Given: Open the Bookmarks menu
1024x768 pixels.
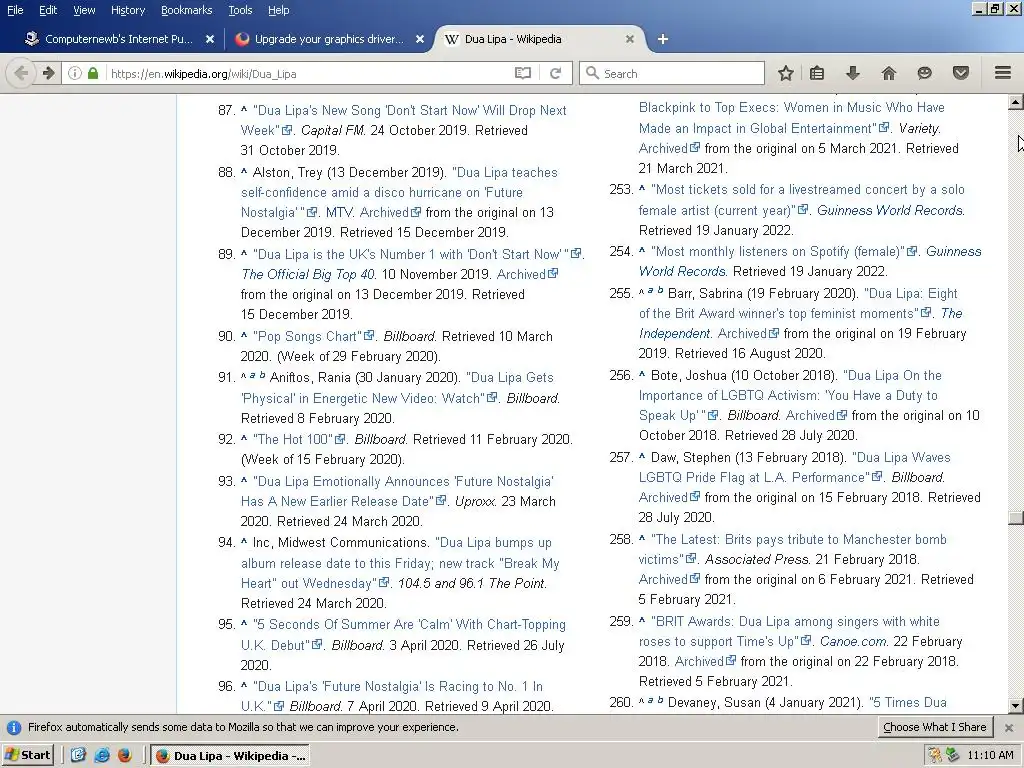Looking at the screenshot, I should 186,10.
